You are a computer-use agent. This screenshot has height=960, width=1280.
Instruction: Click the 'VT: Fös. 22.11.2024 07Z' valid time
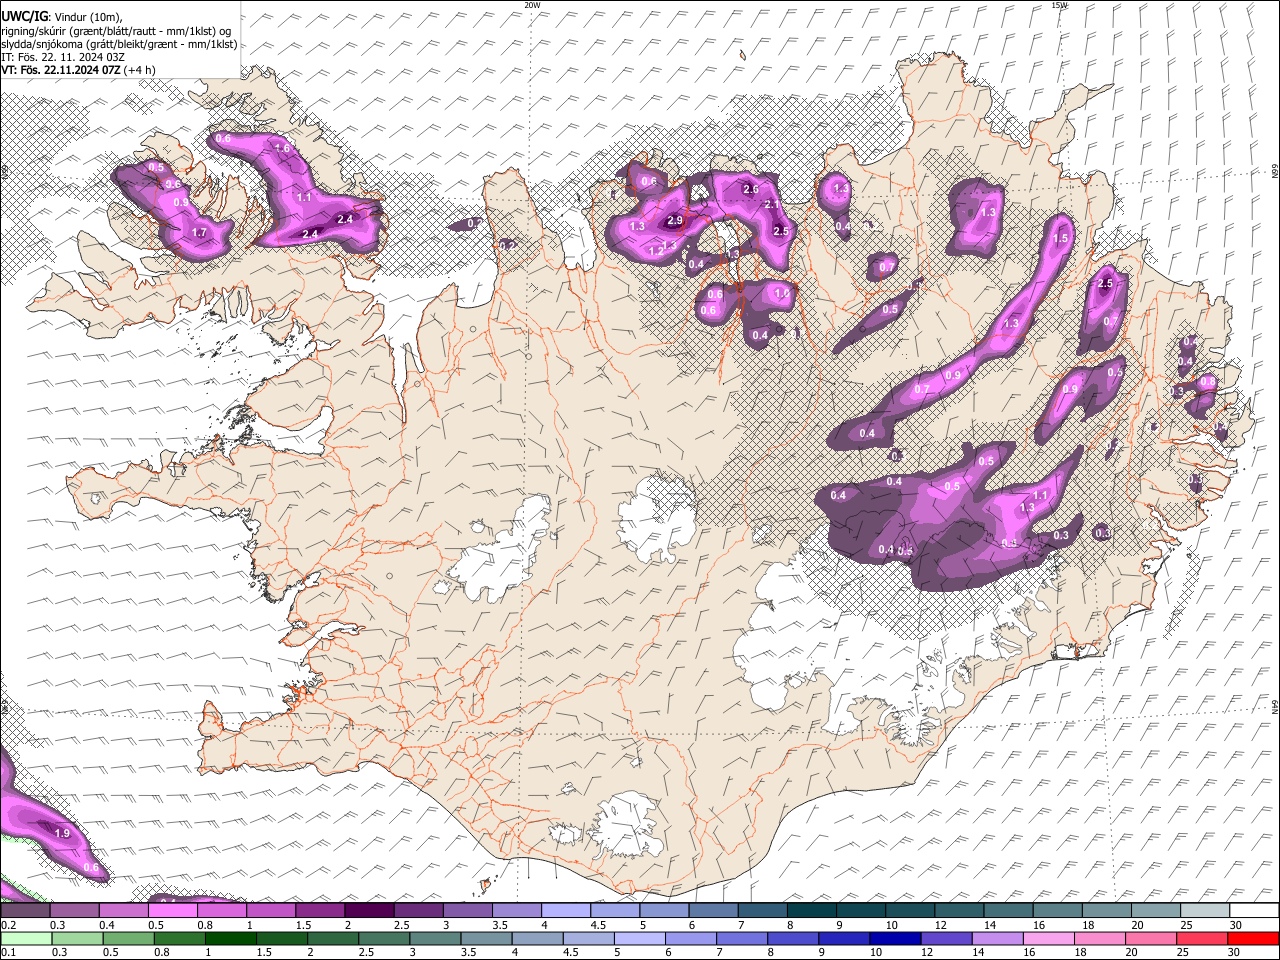coord(61,70)
